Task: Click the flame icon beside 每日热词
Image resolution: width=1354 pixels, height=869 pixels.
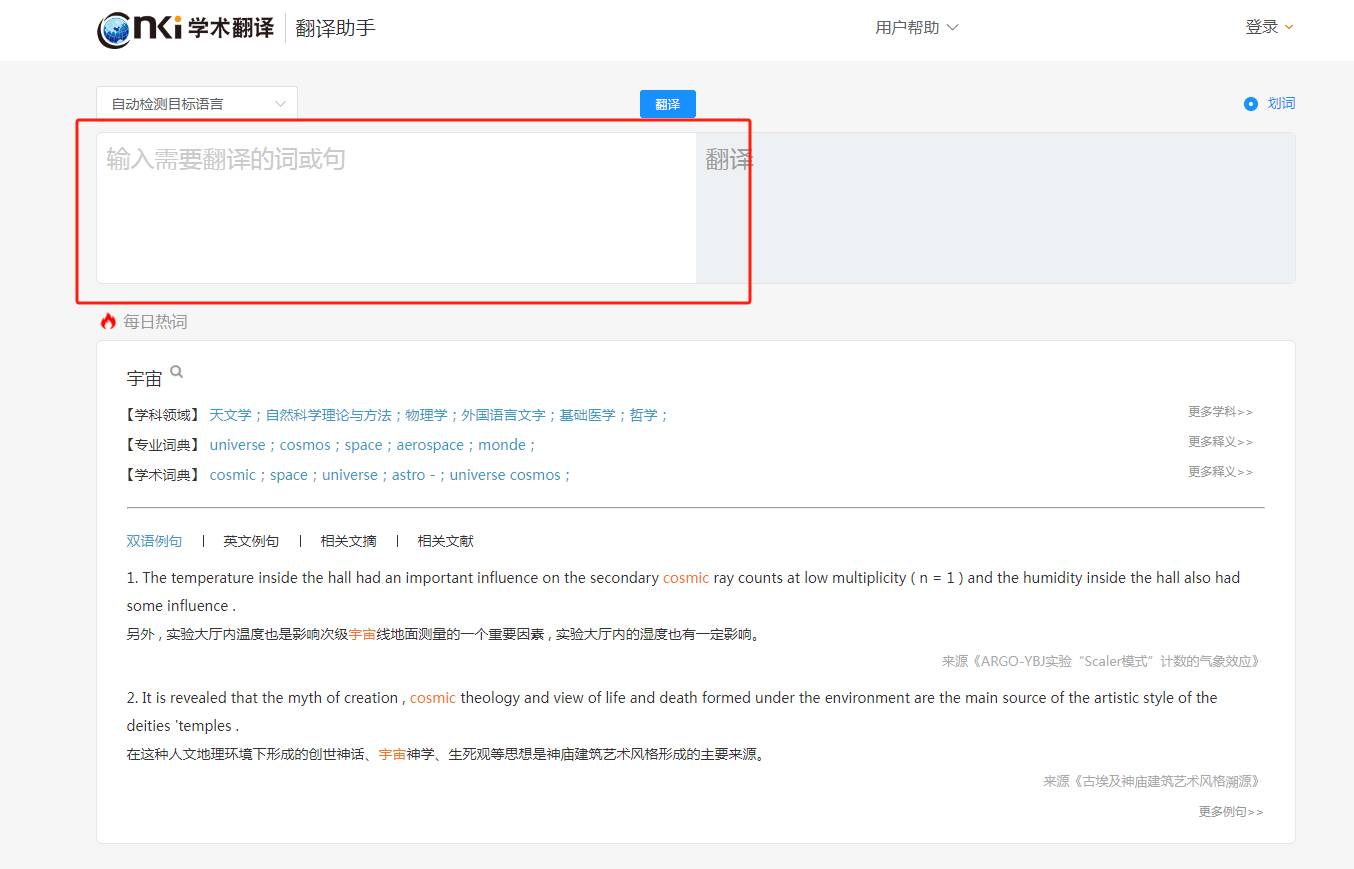Action: (x=108, y=320)
